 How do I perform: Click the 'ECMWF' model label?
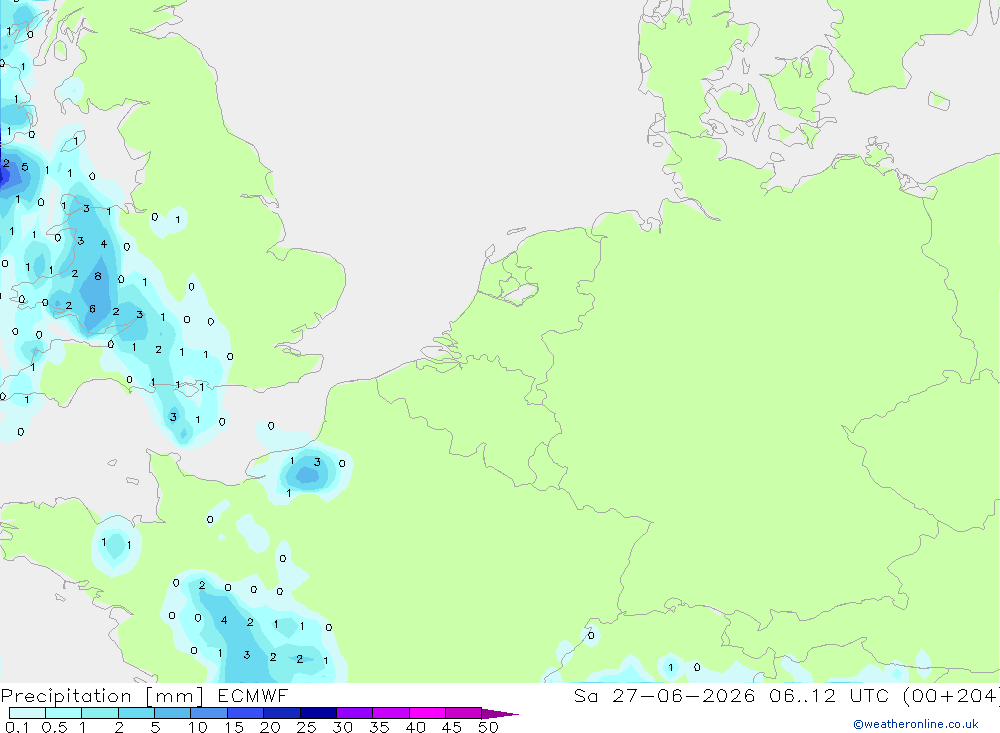(x=253, y=695)
